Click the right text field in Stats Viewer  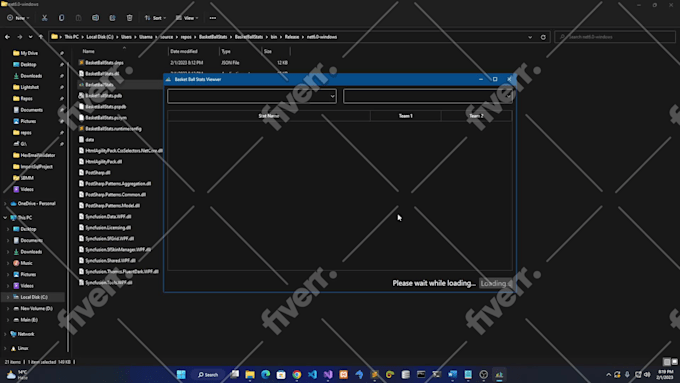pyautogui.click(x=428, y=96)
